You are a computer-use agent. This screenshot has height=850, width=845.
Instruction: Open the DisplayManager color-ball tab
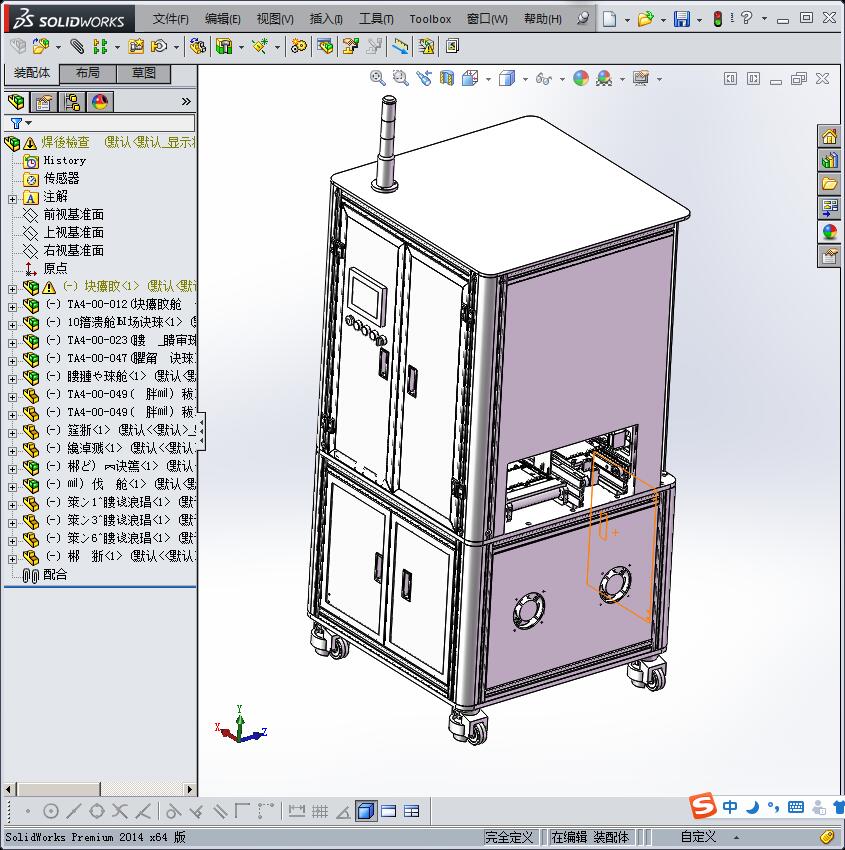pyautogui.click(x=99, y=102)
